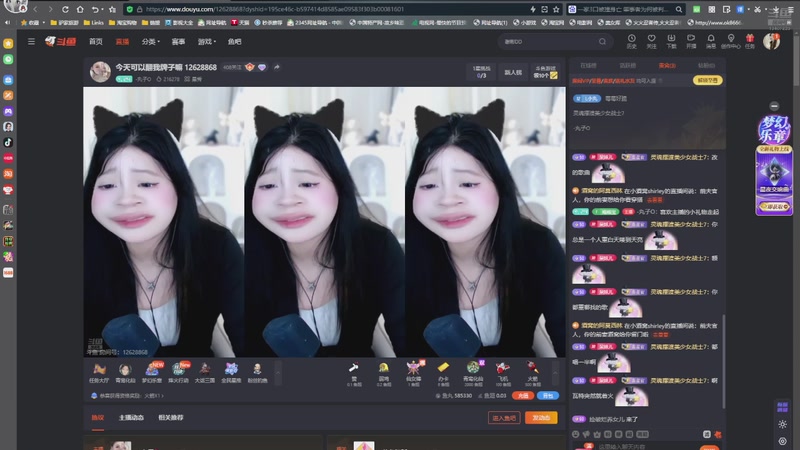
Task: Switch to the 钻粉 tab
Action: (706, 65)
